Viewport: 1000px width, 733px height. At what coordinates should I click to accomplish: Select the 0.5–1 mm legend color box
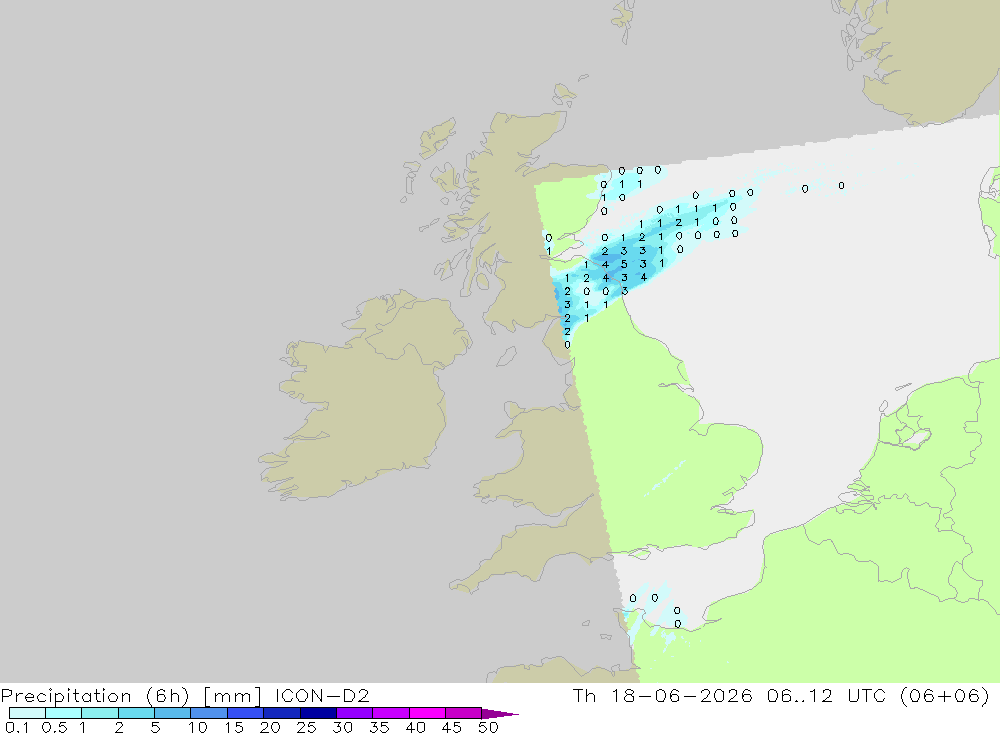pyautogui.click(x=63, y=713)
